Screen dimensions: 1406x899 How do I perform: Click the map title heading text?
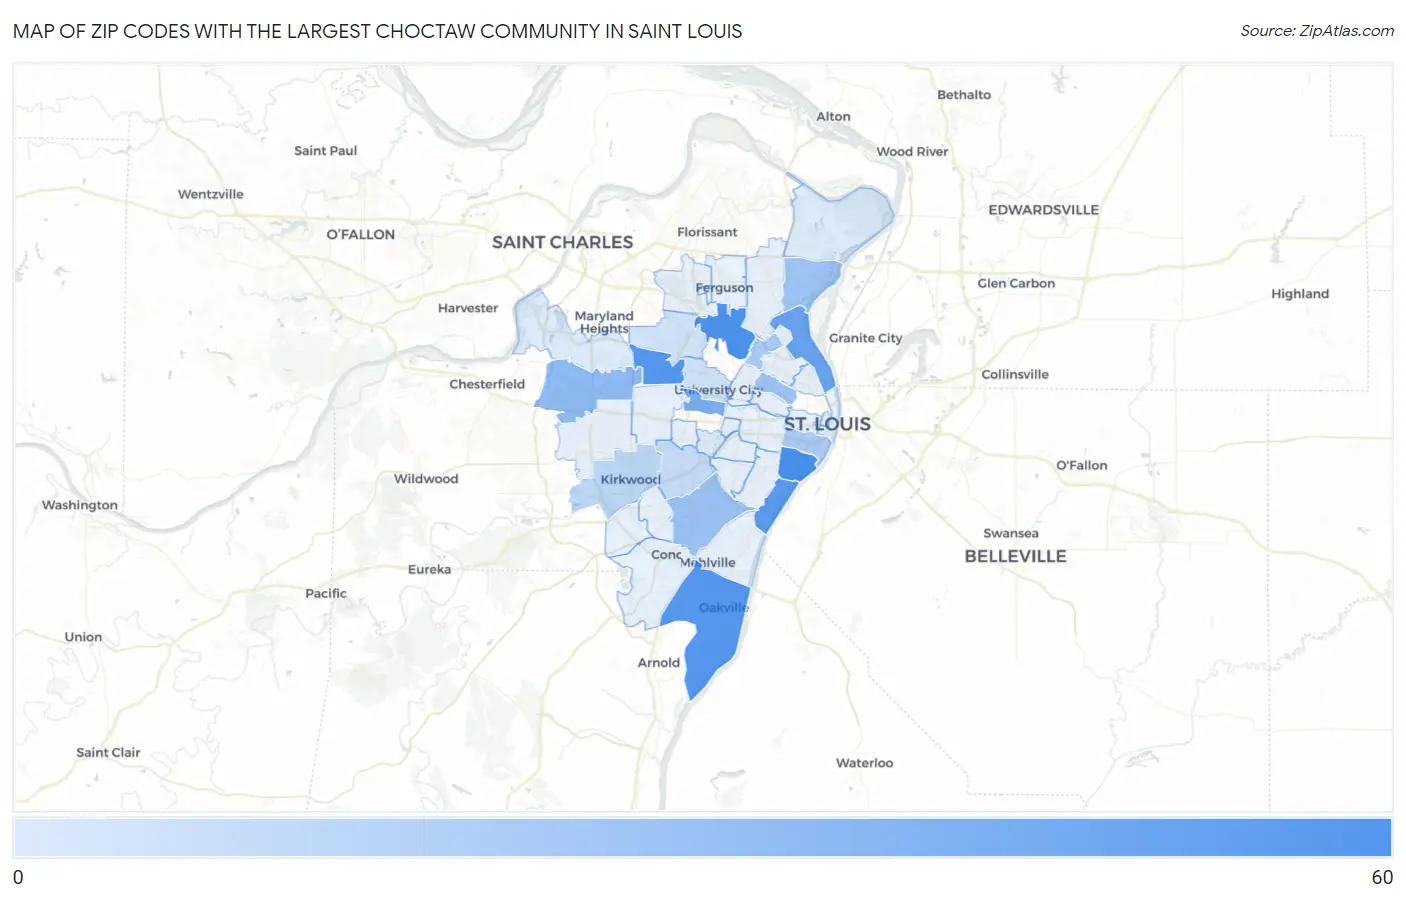click(378, 31)
